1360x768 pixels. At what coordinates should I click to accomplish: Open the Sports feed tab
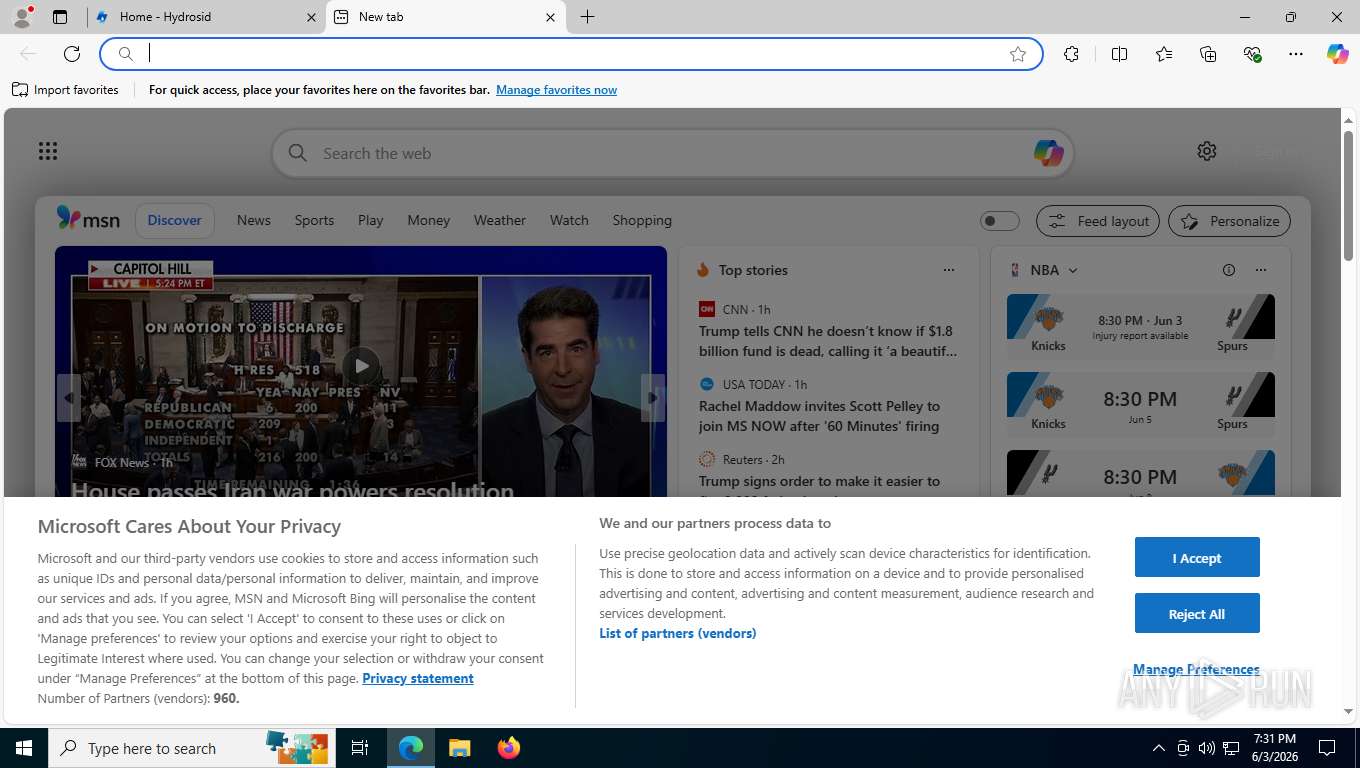point(314,220)
